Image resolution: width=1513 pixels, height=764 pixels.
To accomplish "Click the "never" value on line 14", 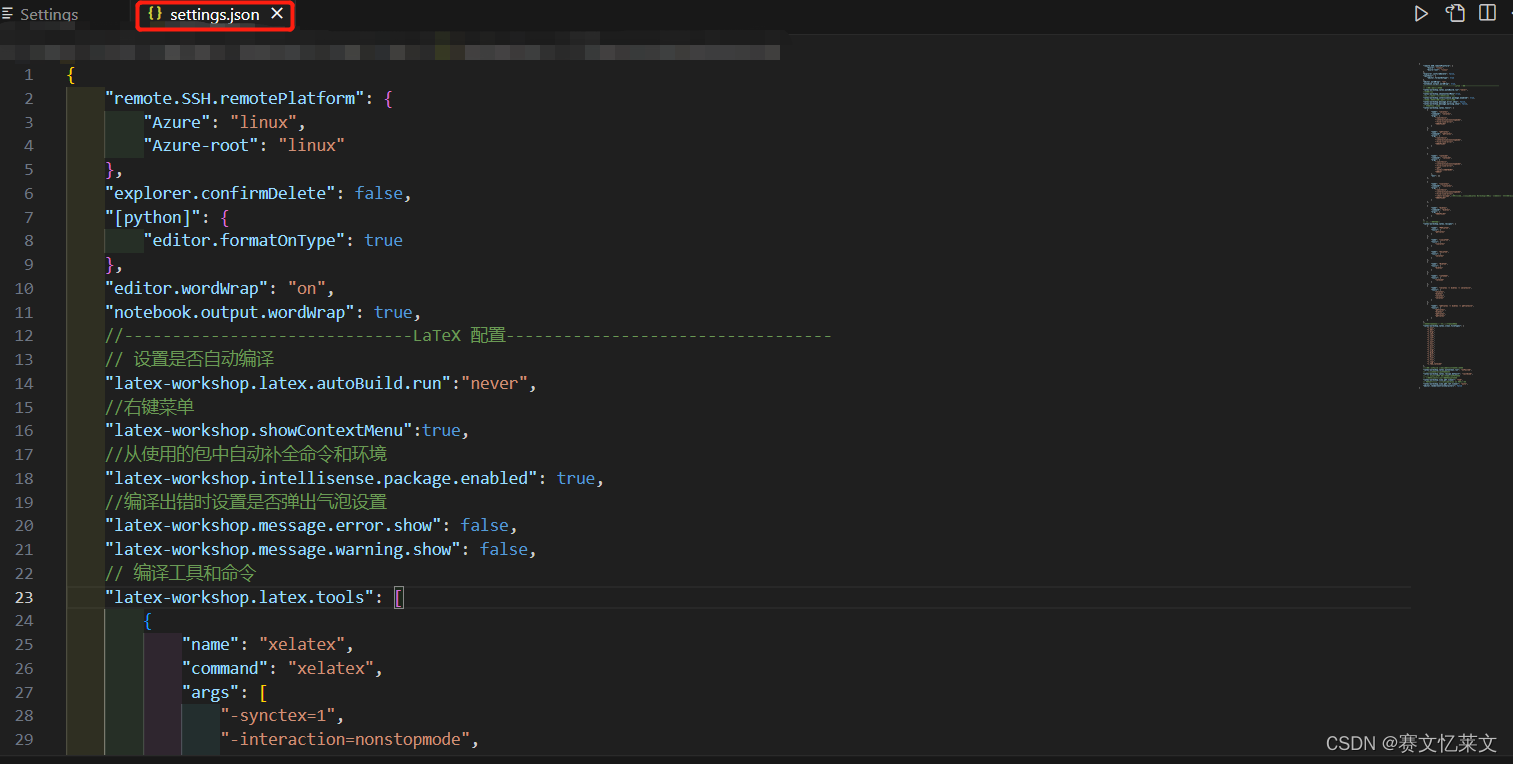I will coord(496,384).
